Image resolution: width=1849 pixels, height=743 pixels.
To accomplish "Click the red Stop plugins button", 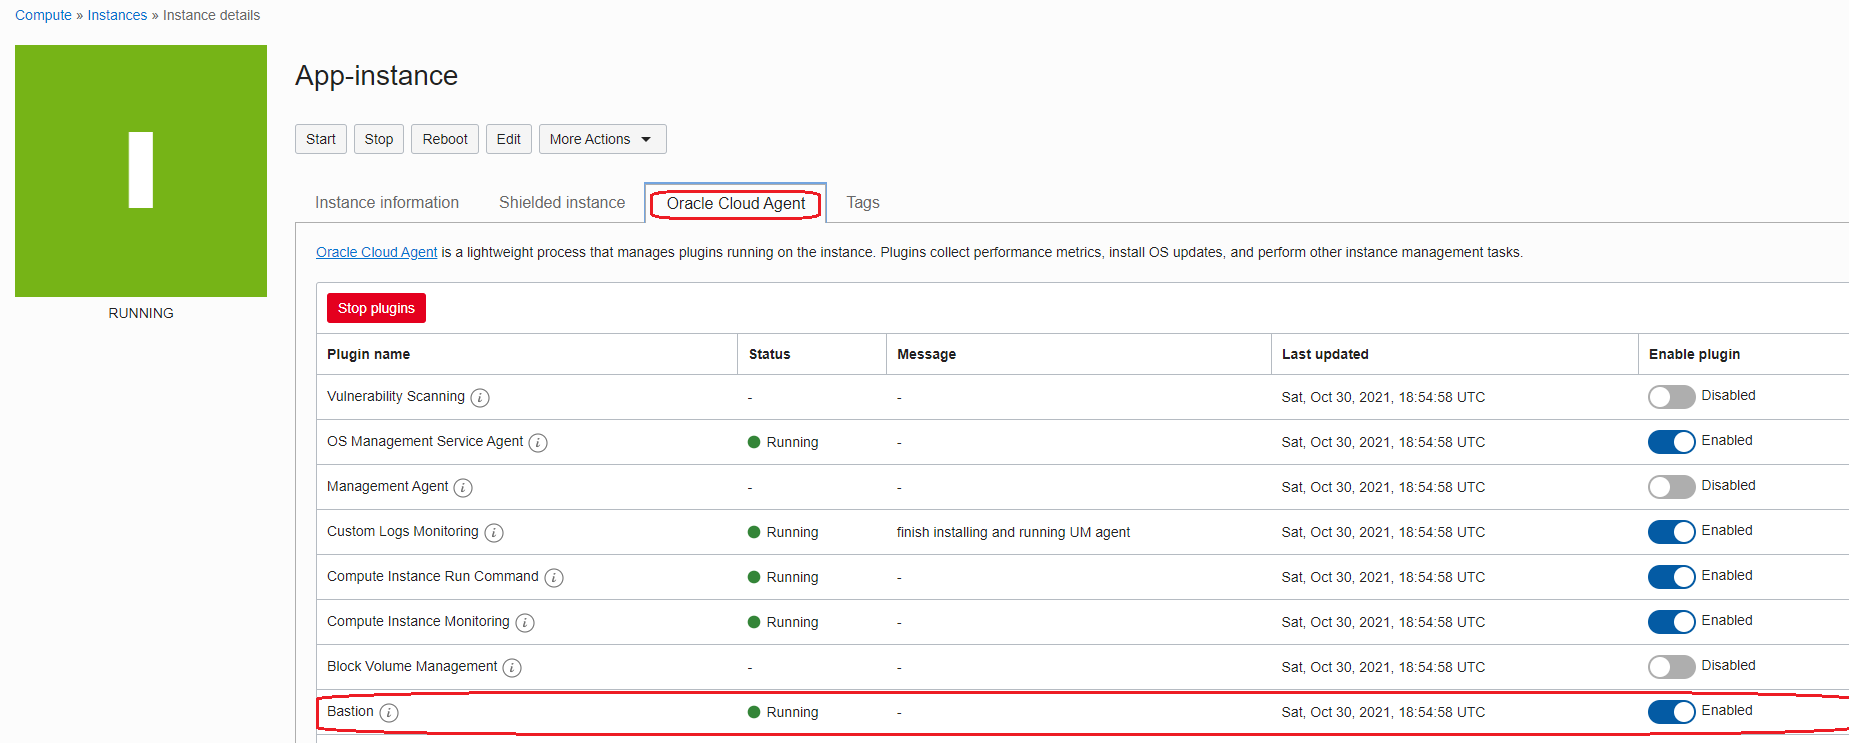I will [x=376, y=308].
